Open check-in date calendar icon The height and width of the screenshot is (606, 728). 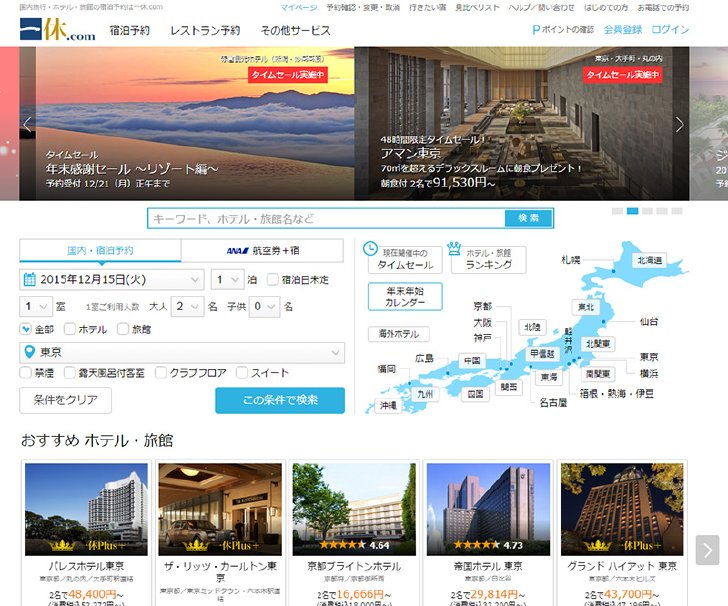(29, 280)
